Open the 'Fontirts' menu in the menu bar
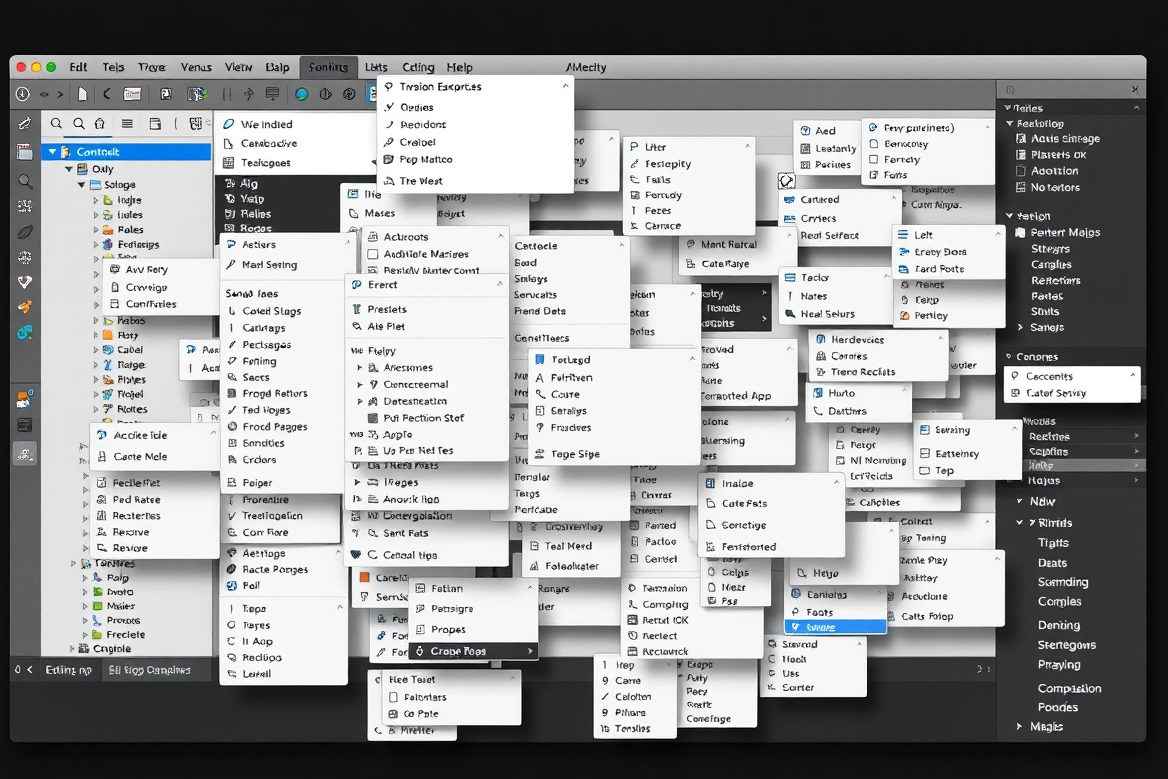The width and height of the screenshot is (1168, 779). pyautogui.click(x=328, y=67)
